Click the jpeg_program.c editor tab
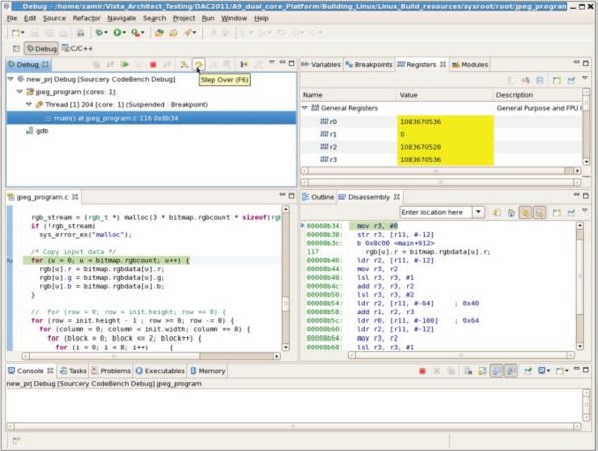598x451 pixels. (43, 197)
